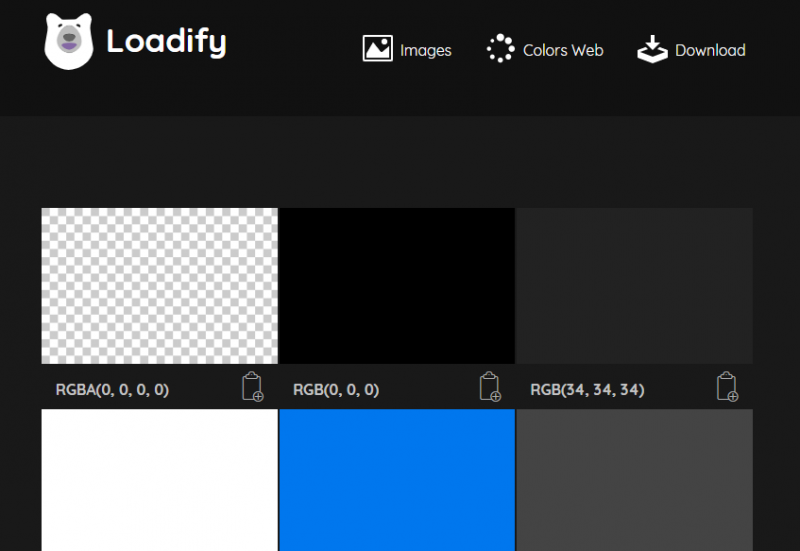Click the Images picture icon

click(x=377, y=49)
